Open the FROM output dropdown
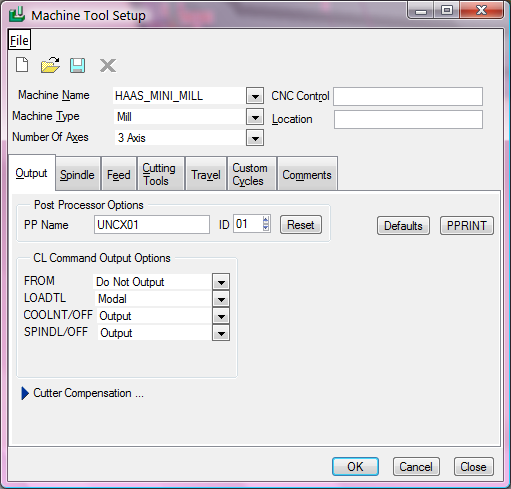Viewport: 511px width, 489px height. pyautogui.click(x=221, y=282)
